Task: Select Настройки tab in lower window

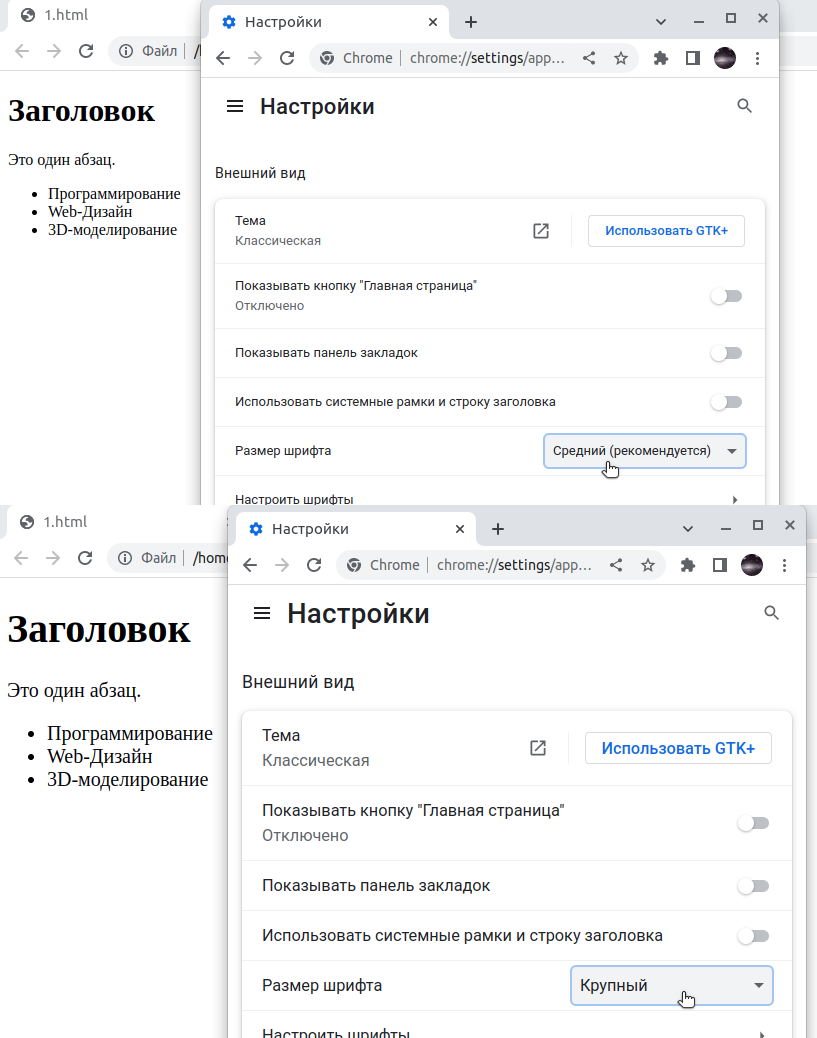Action: 356,529
